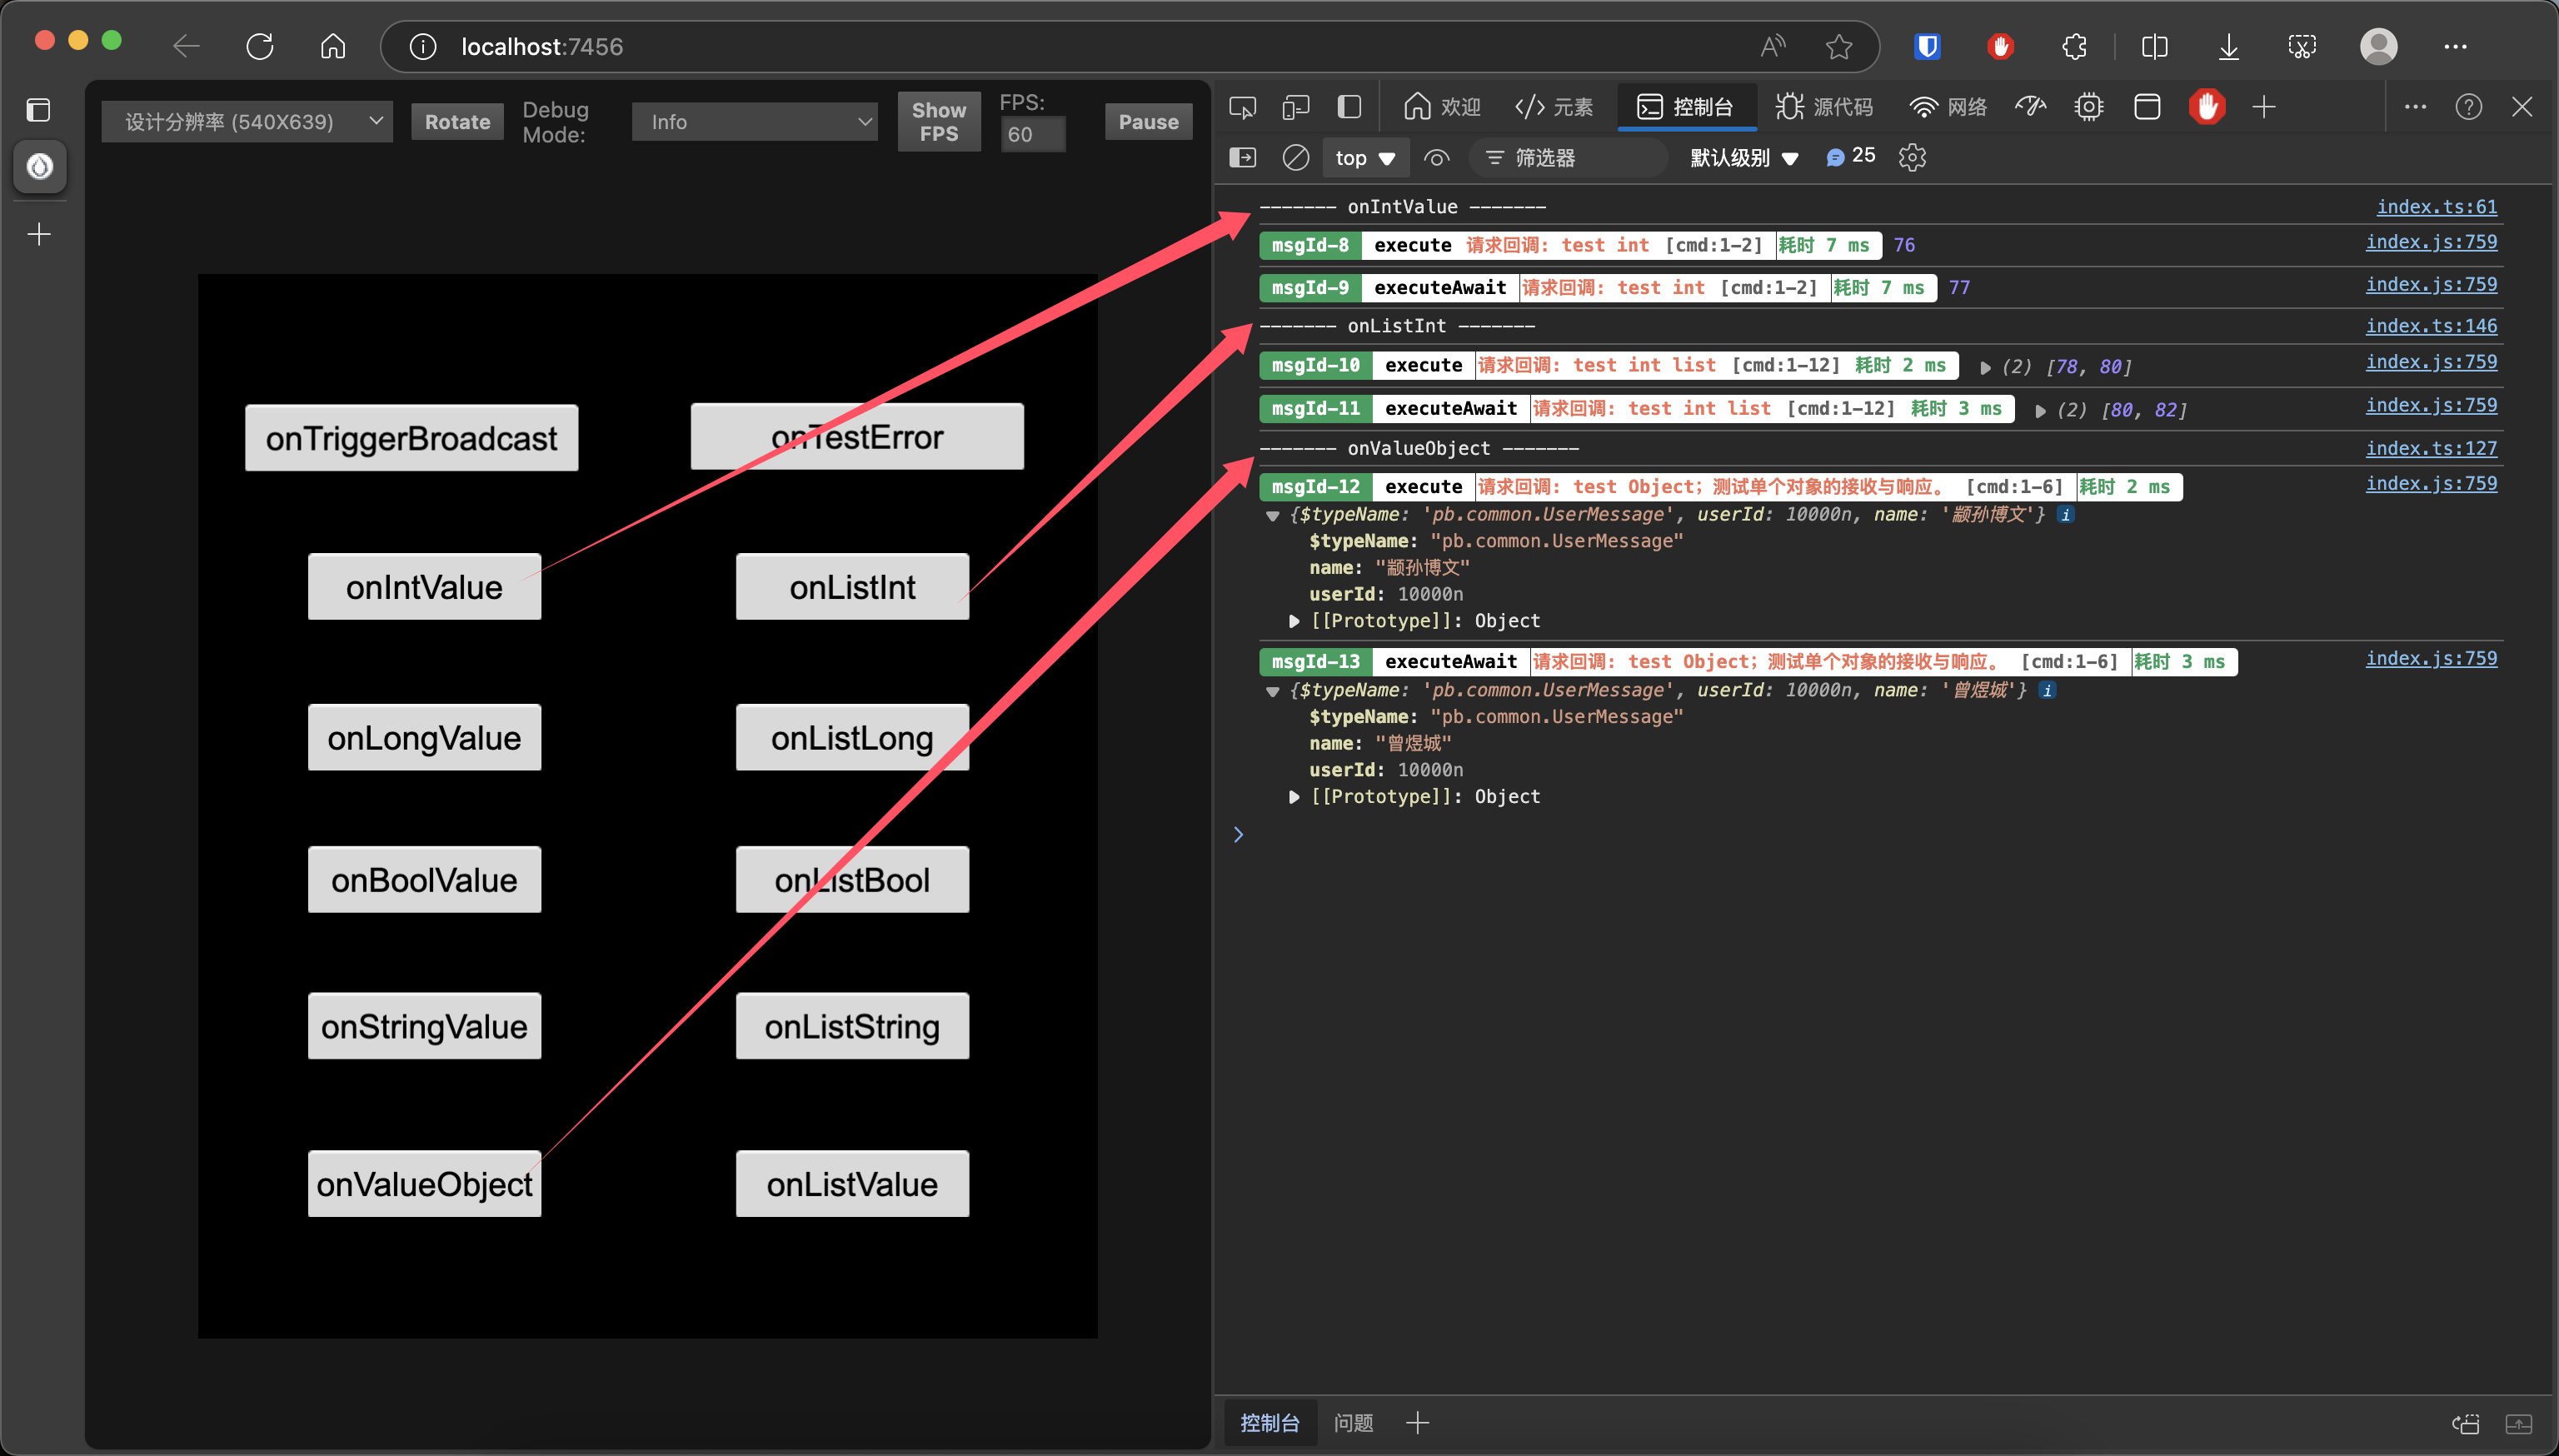Viewport: 2559px width, 1456px height.
Task: Toggle device emulation icon
Action: [x=1296, y=107]
